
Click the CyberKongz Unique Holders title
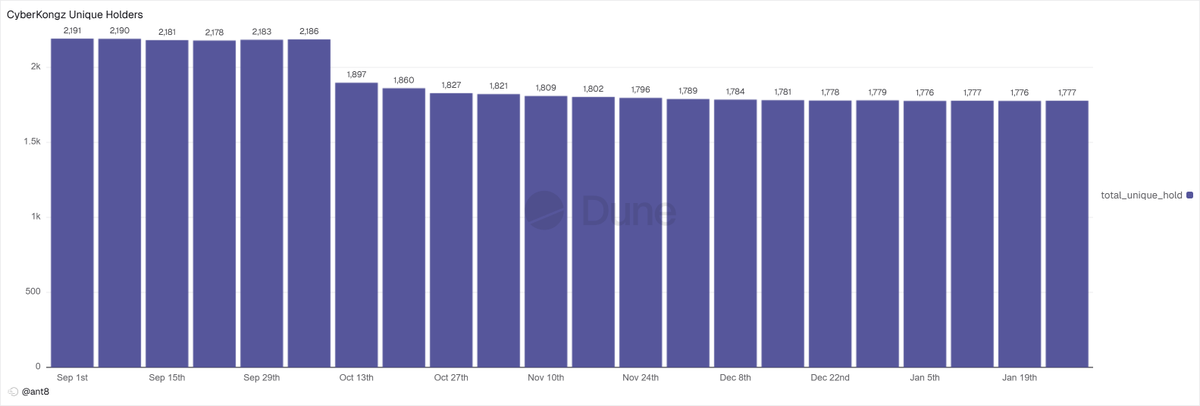coord(75,15)
